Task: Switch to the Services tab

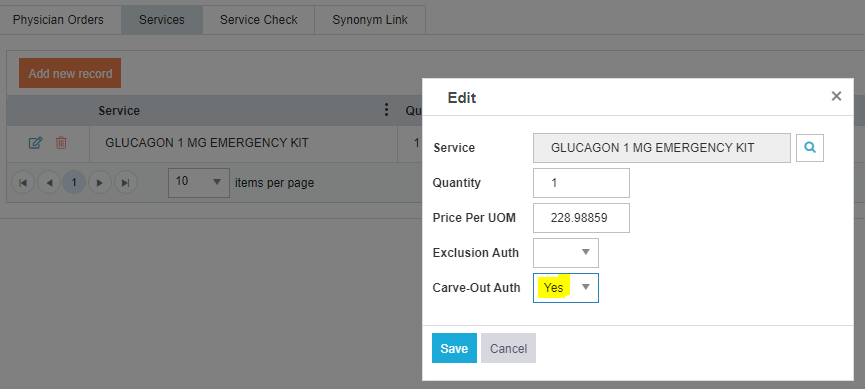Action: click(x=162, y=20)
